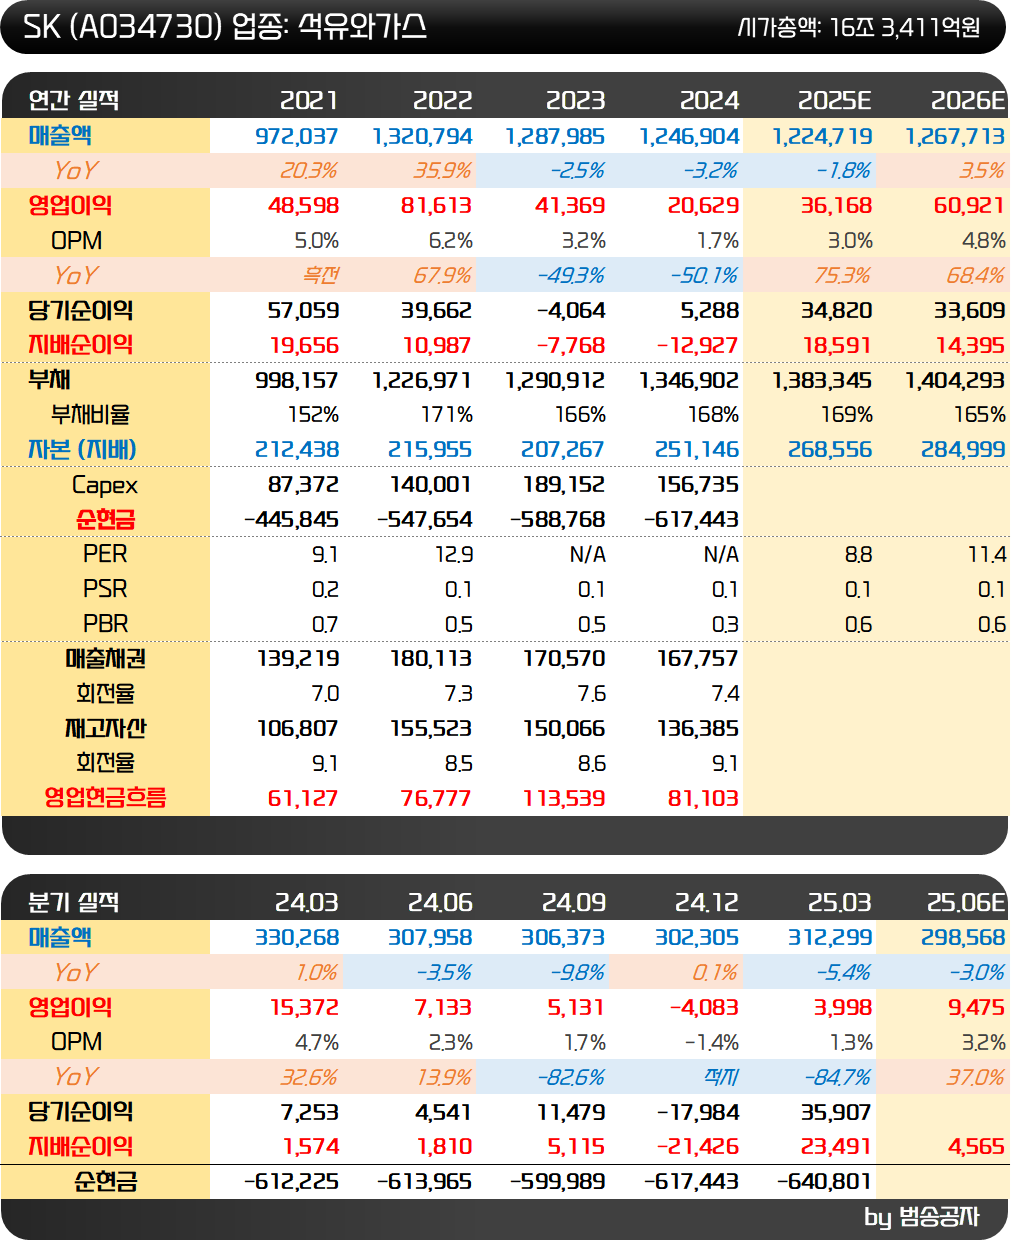1011x1240 pixels.
Task: Click the 2021 net cash -445,845
Action: click(x=291, y=520)
